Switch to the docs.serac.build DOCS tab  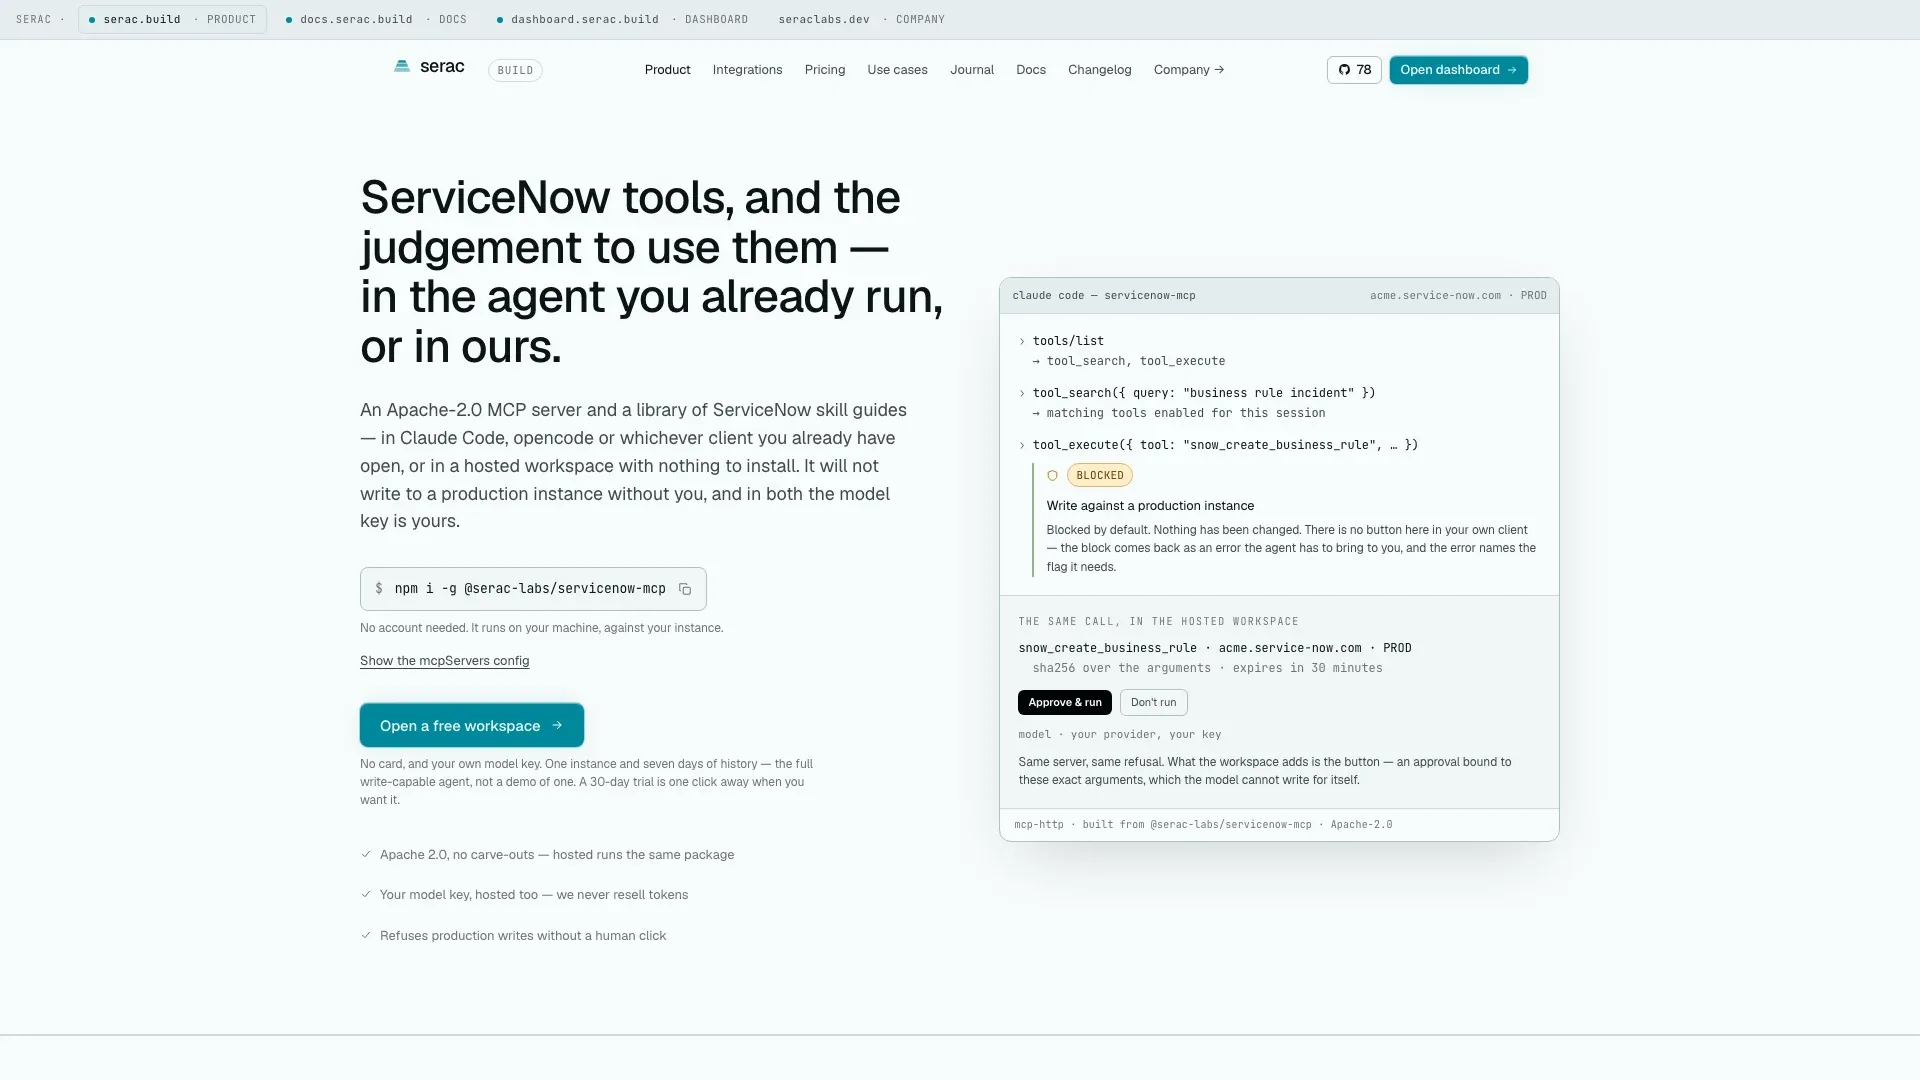376,19
